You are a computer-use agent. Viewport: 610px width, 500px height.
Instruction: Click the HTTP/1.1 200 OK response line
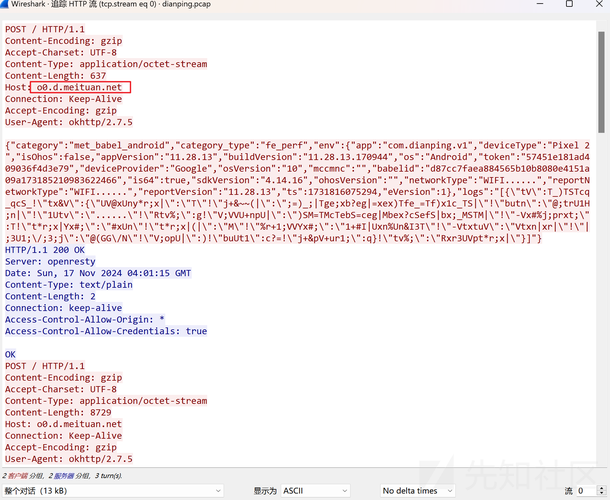coord(45,250)
